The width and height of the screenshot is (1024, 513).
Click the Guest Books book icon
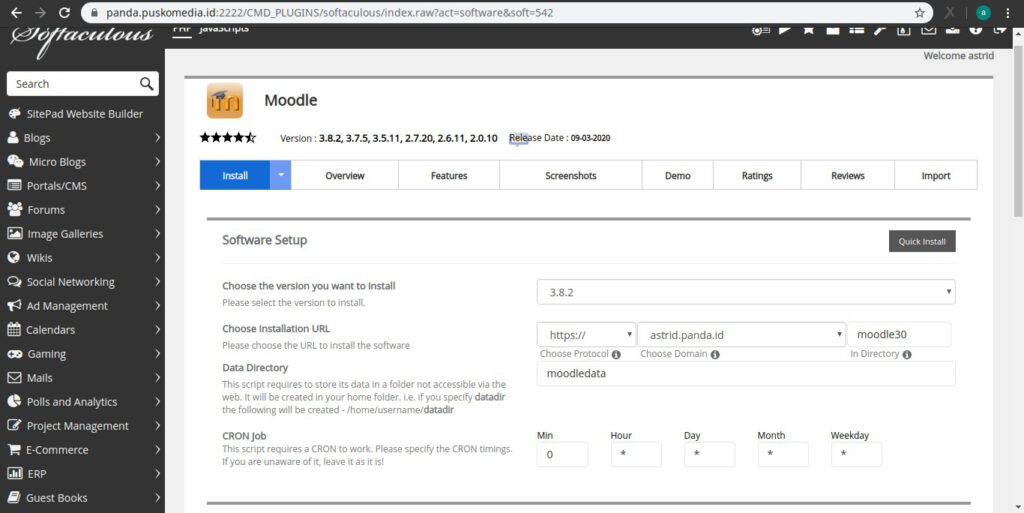coord(14,497)
